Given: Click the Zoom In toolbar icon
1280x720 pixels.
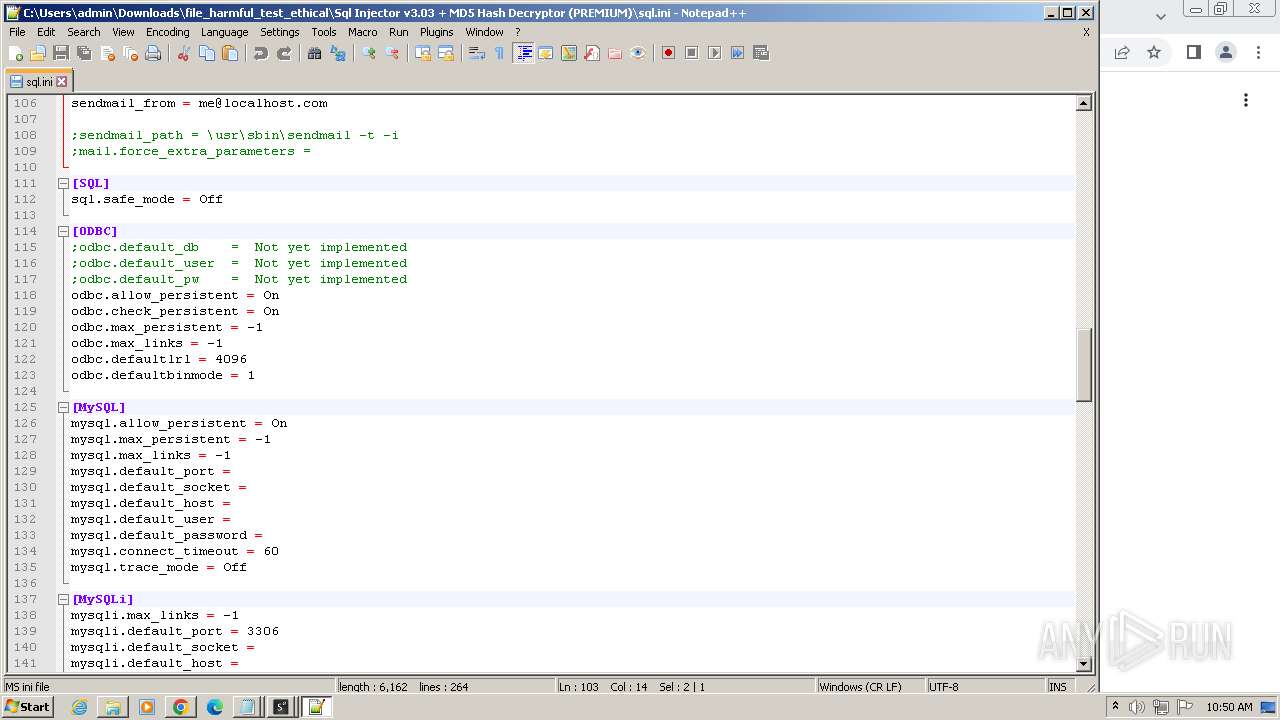Looking at the screenshot, I should (369, 53).
